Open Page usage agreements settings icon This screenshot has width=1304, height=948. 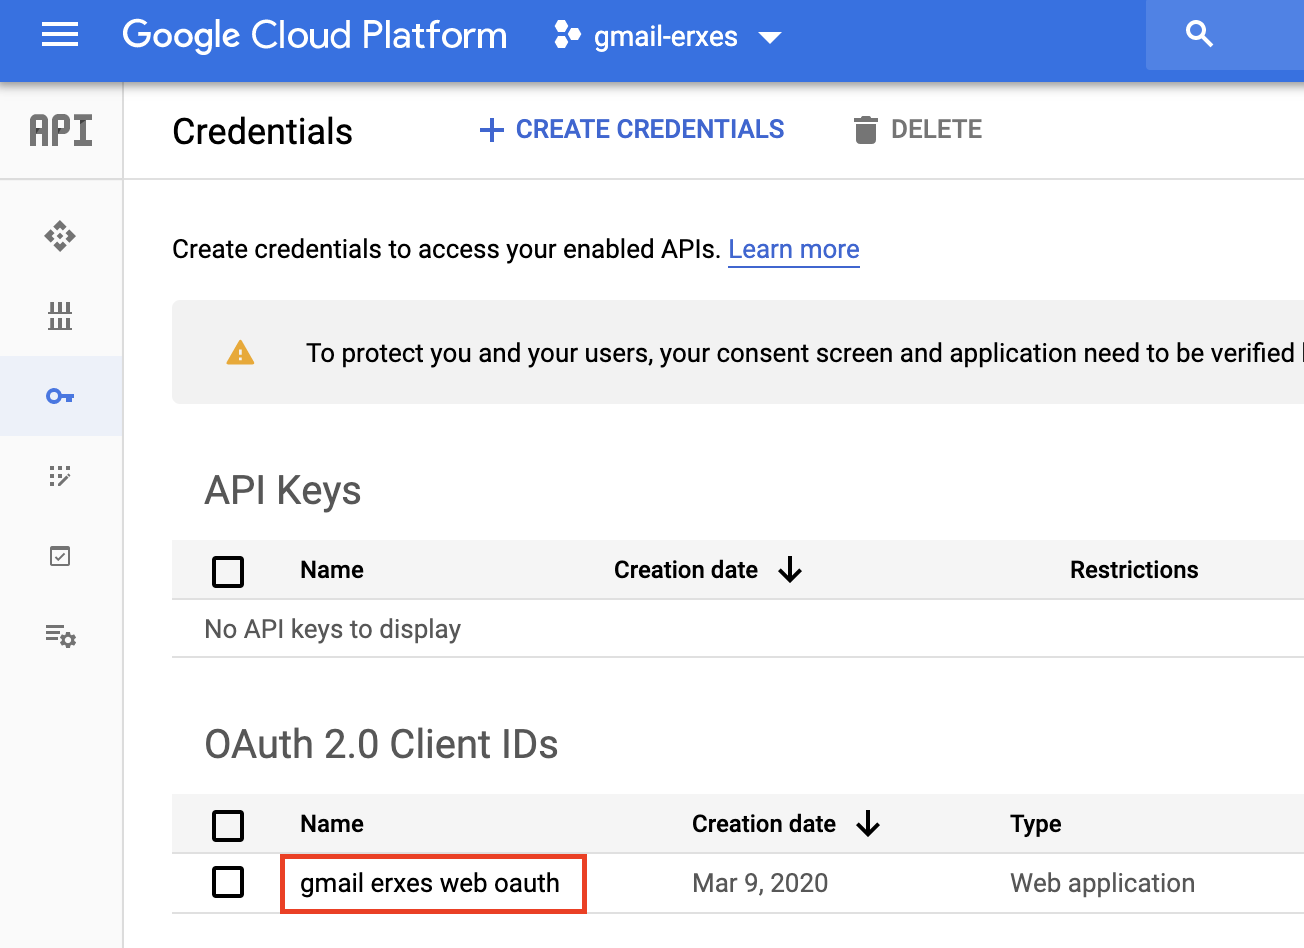point(60,636)
